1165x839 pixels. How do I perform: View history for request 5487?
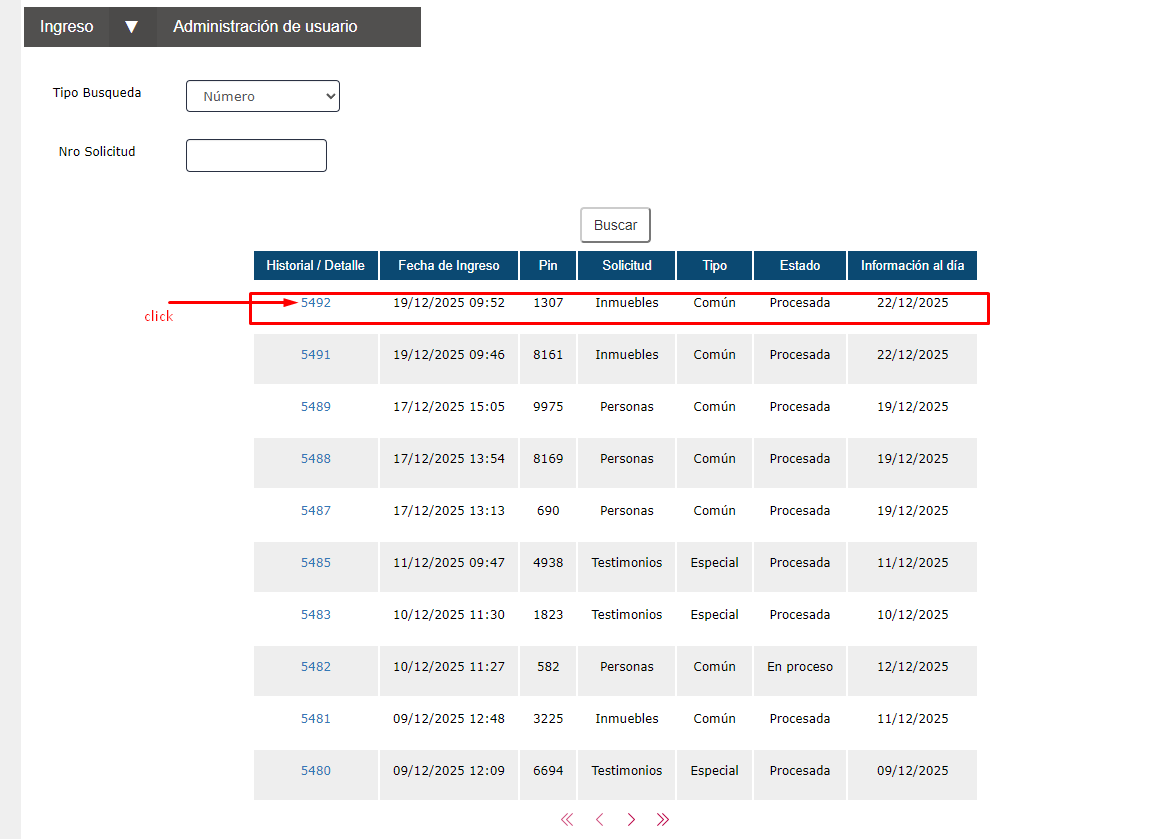coord(316,511)
